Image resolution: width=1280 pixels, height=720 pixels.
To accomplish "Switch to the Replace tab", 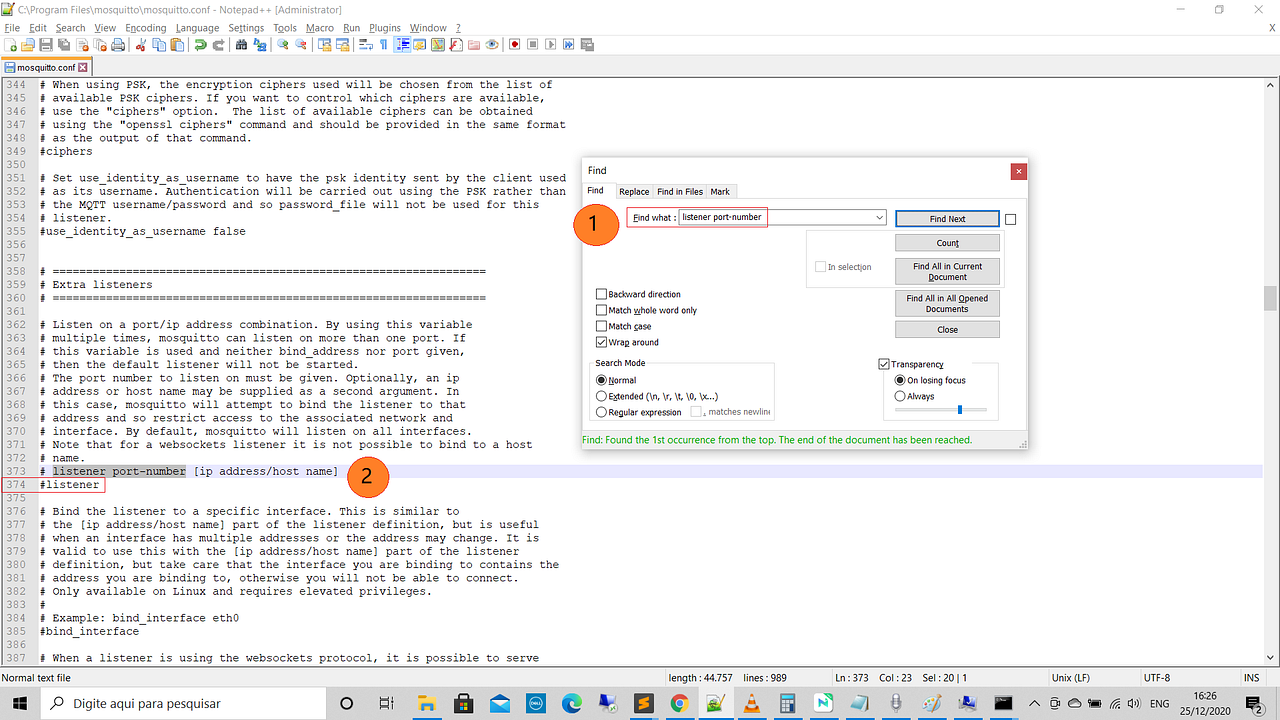I will tap(634, 191).
